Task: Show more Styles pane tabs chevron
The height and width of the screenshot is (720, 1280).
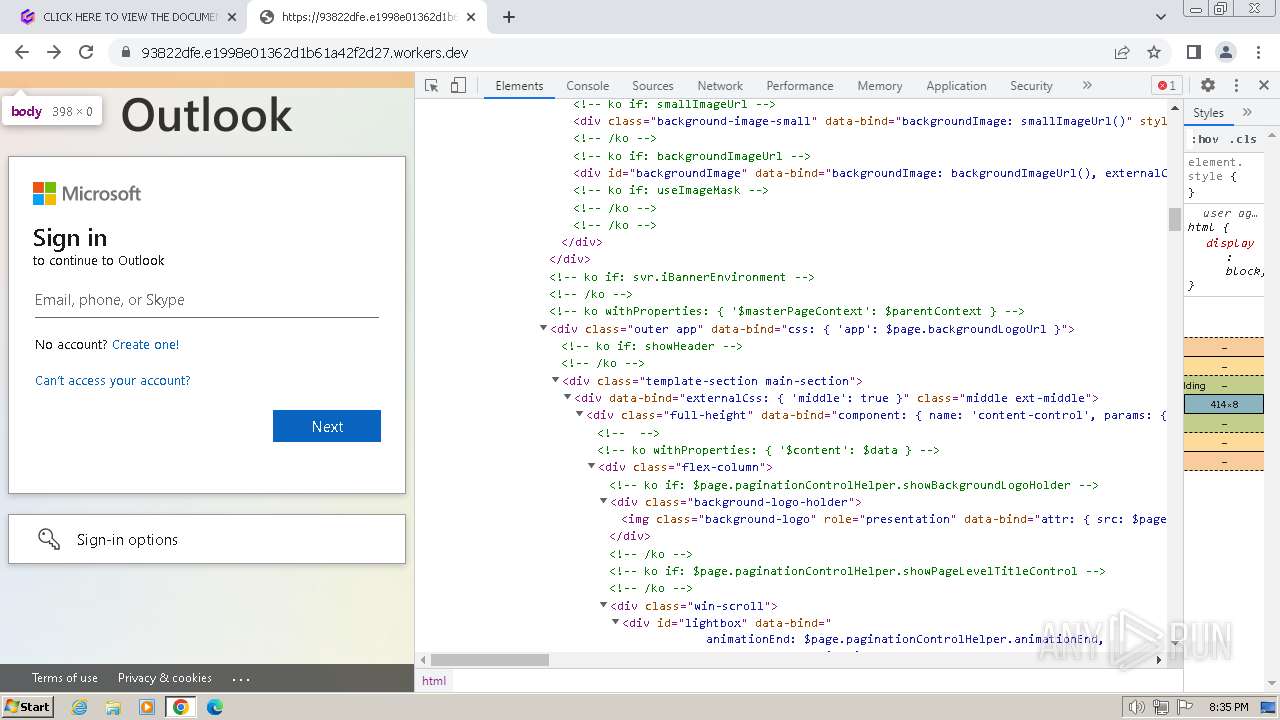Action: coord(1247,113)
